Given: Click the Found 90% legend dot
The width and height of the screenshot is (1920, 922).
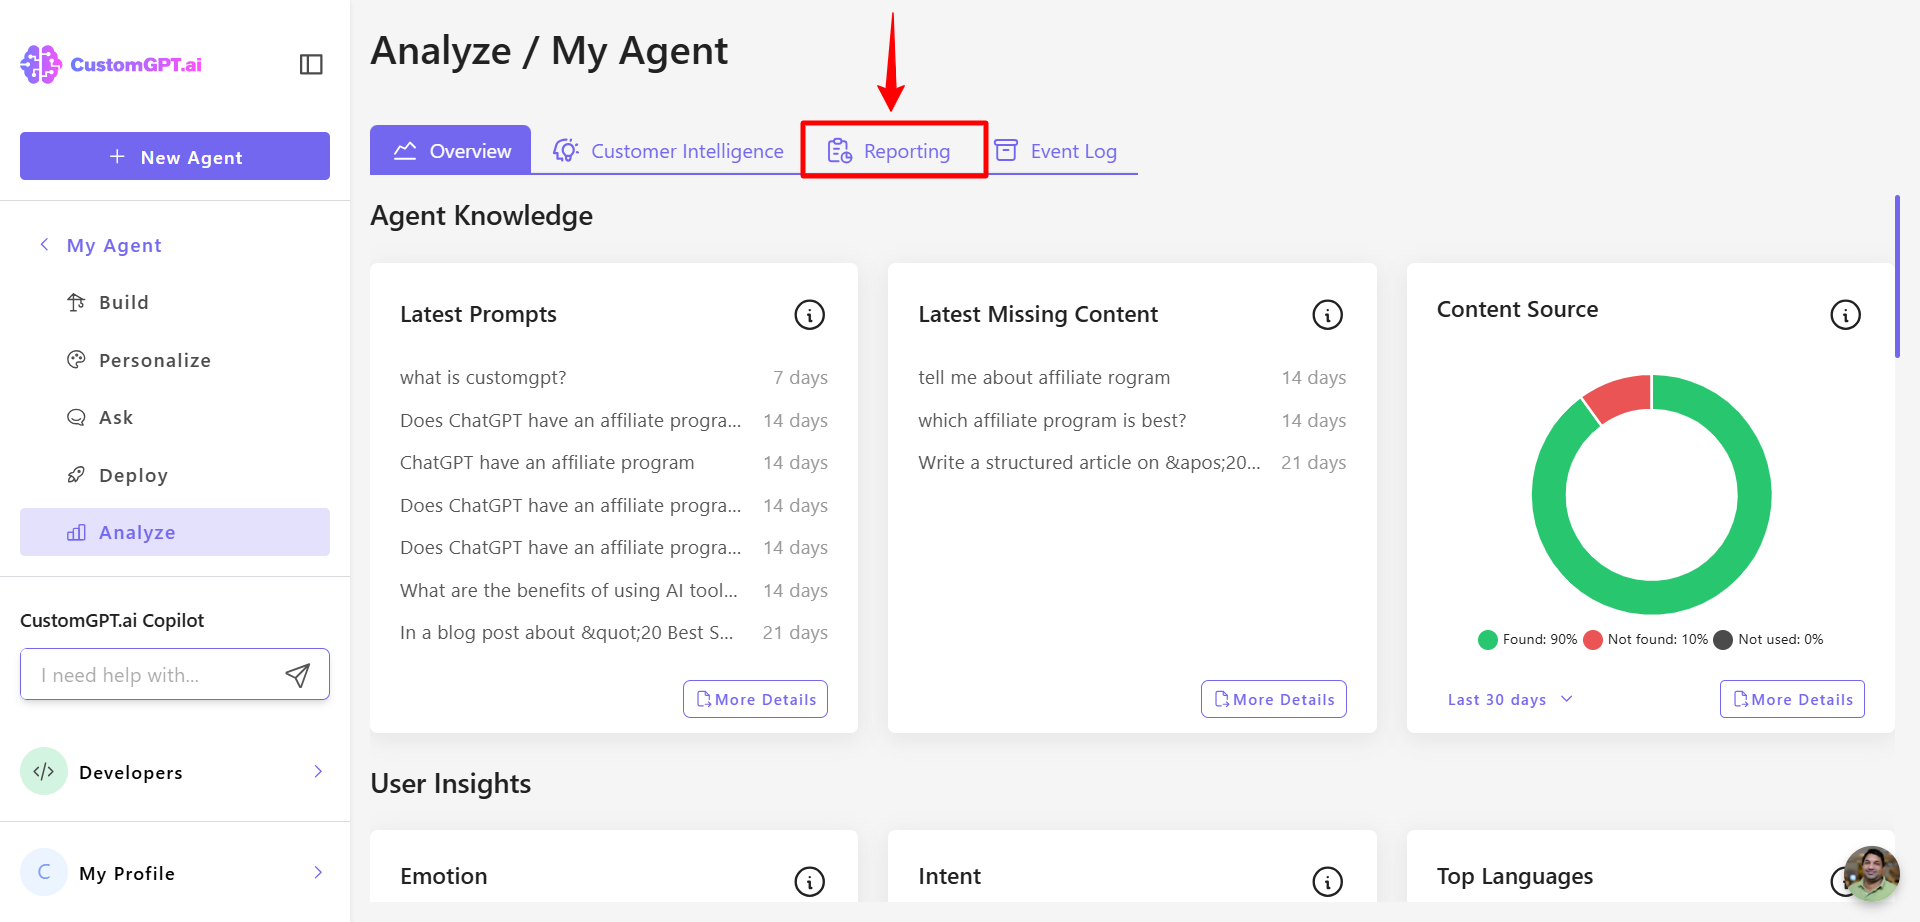Looking at the screenshot, I should pos(1488,640).
